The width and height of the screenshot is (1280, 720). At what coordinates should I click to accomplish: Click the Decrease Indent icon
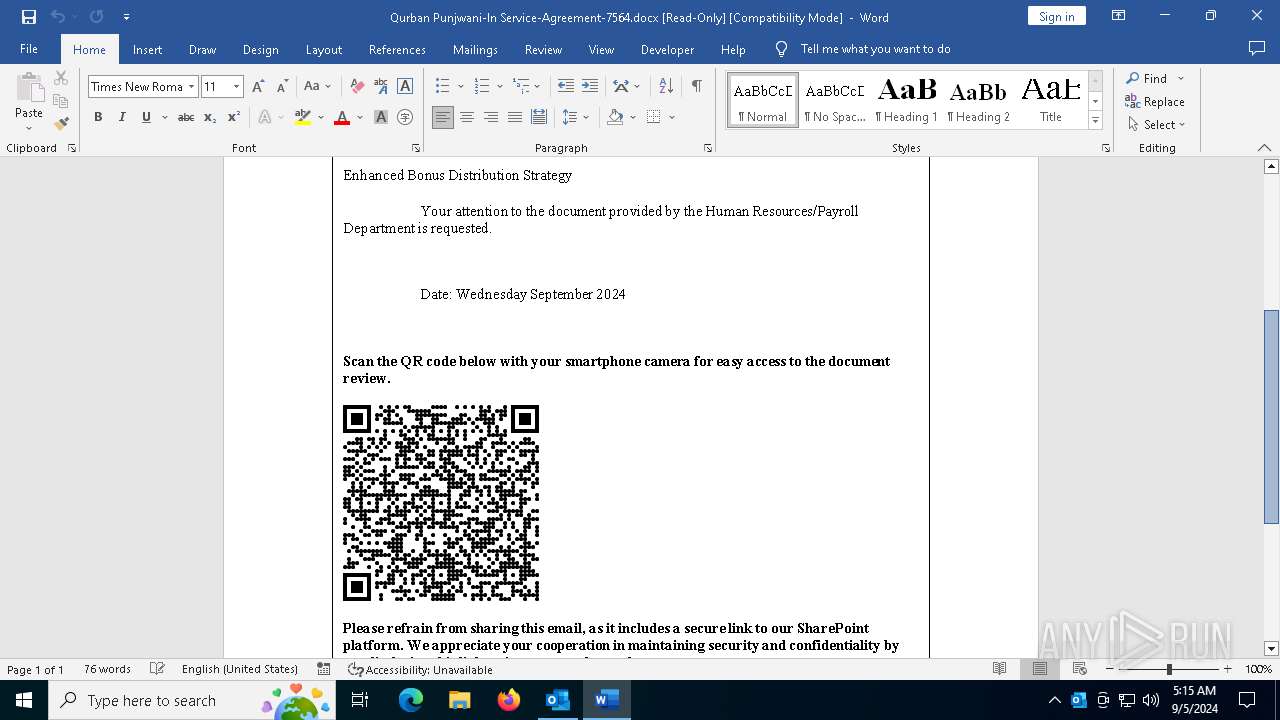(x=566, y=87)
